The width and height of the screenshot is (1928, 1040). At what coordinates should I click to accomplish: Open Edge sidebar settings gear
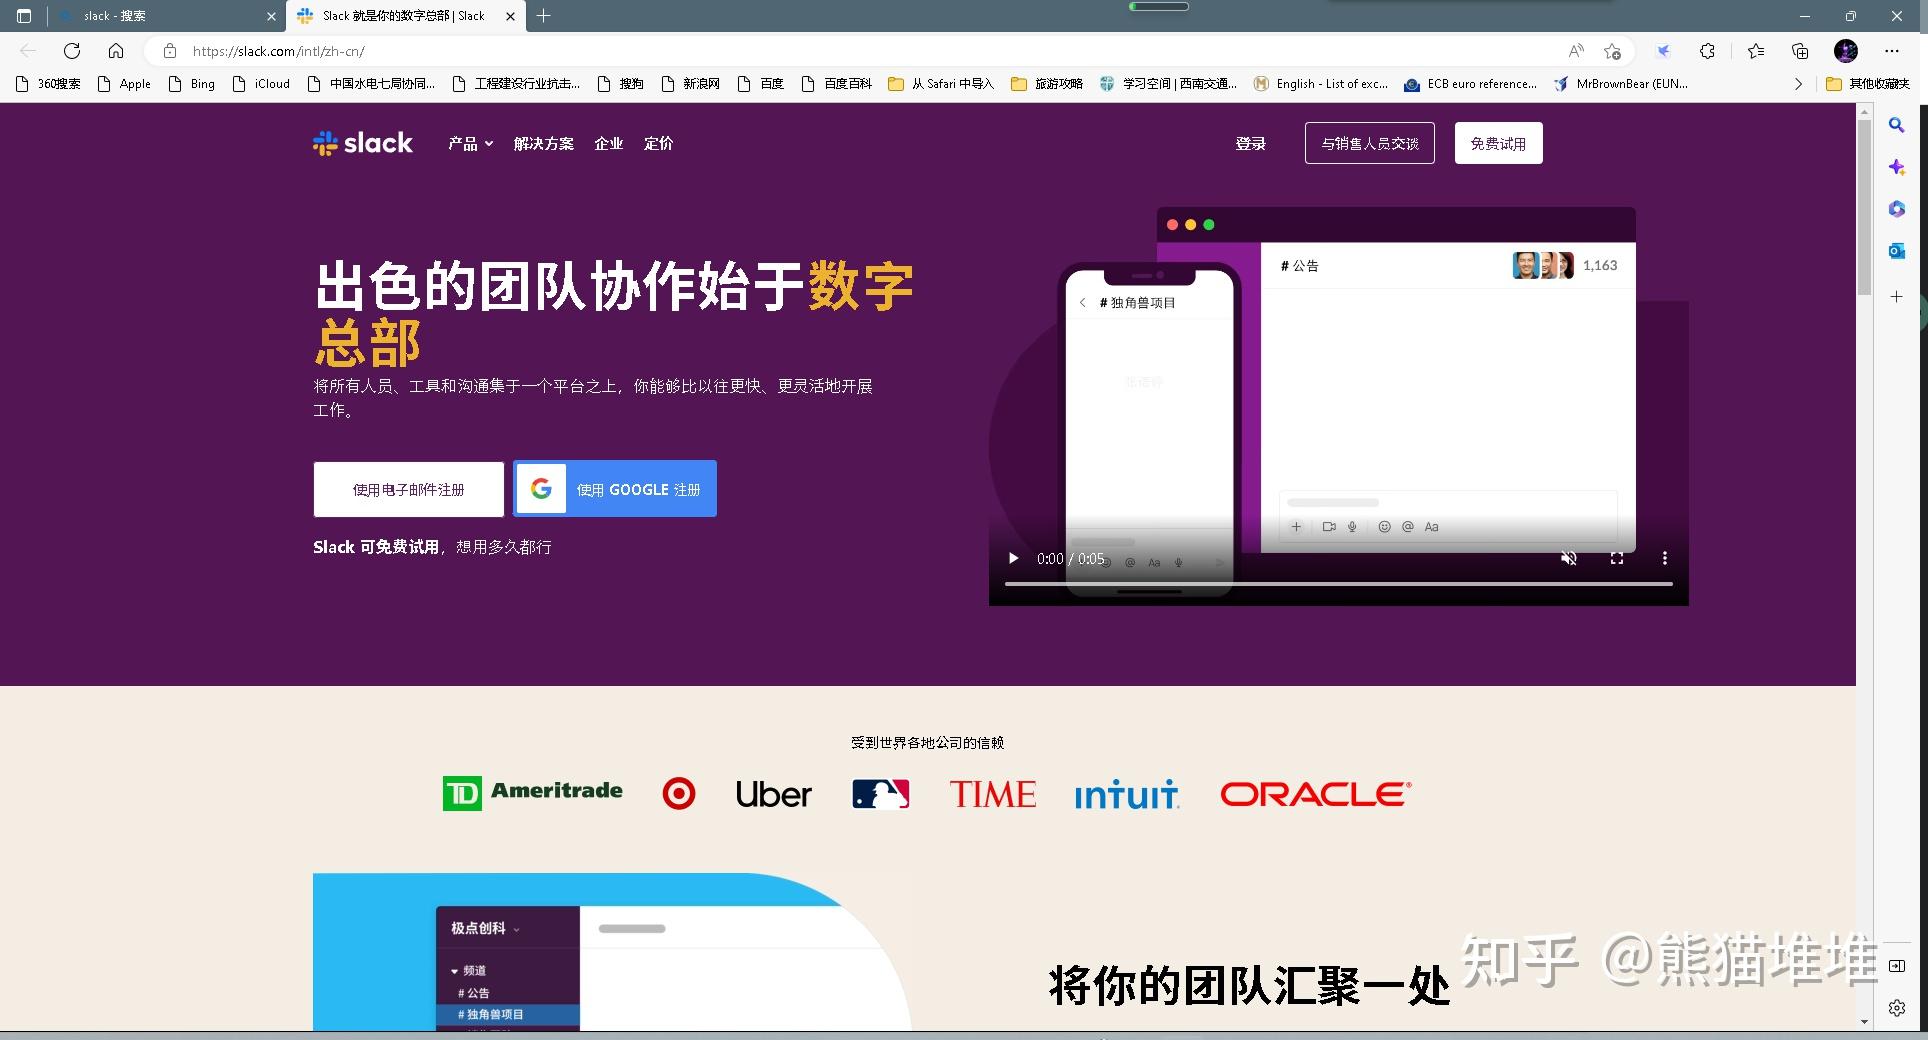click(x=1896, y=1008)
